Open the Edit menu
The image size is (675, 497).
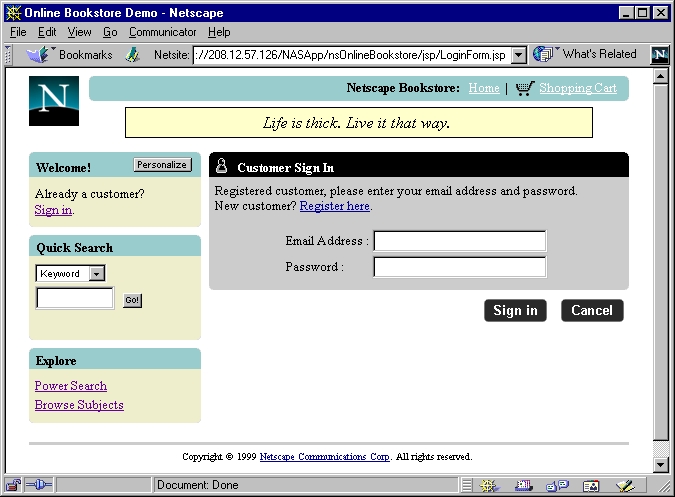coord(47,32)
